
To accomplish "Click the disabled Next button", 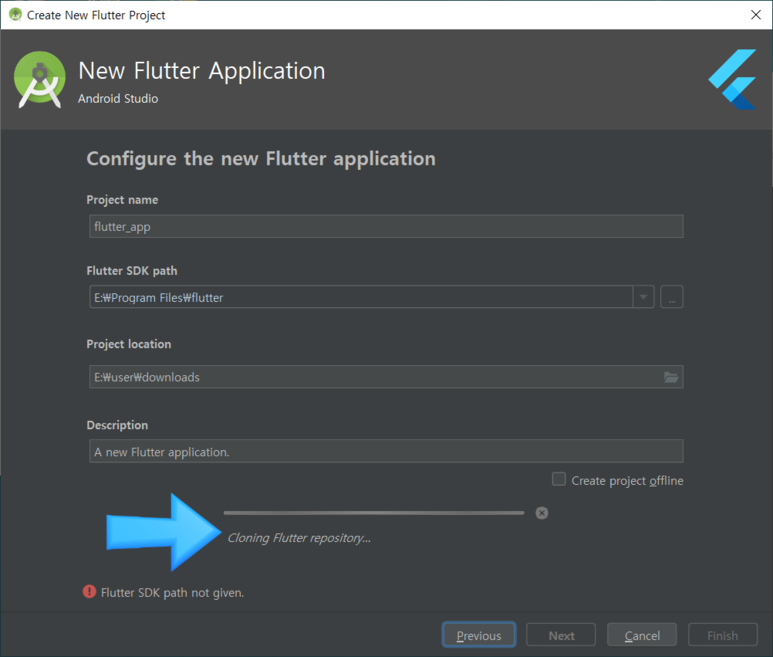I will pos(561,635).
